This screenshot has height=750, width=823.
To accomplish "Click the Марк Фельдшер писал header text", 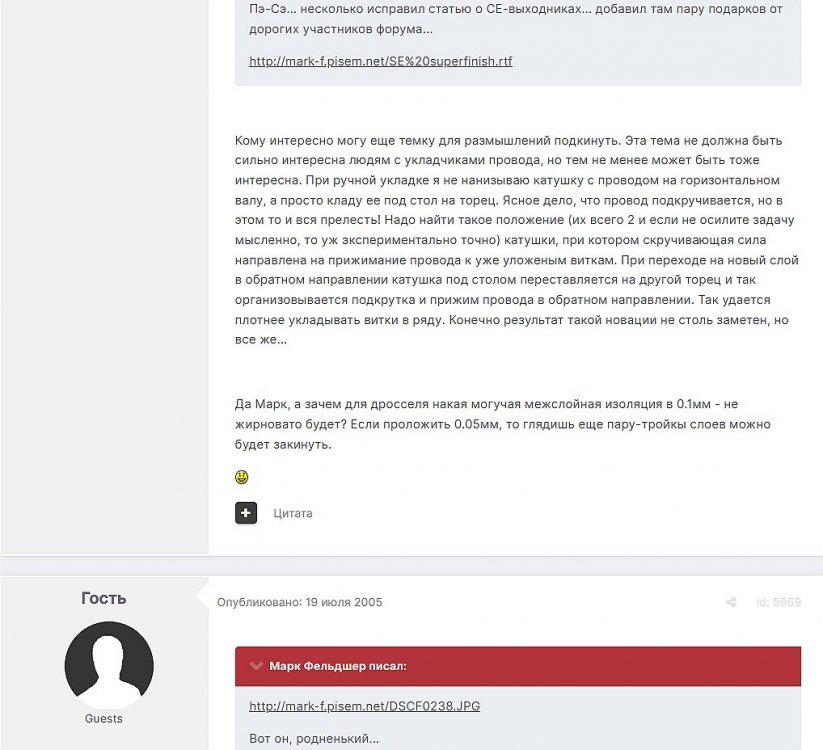I will (x=337, y=665).
